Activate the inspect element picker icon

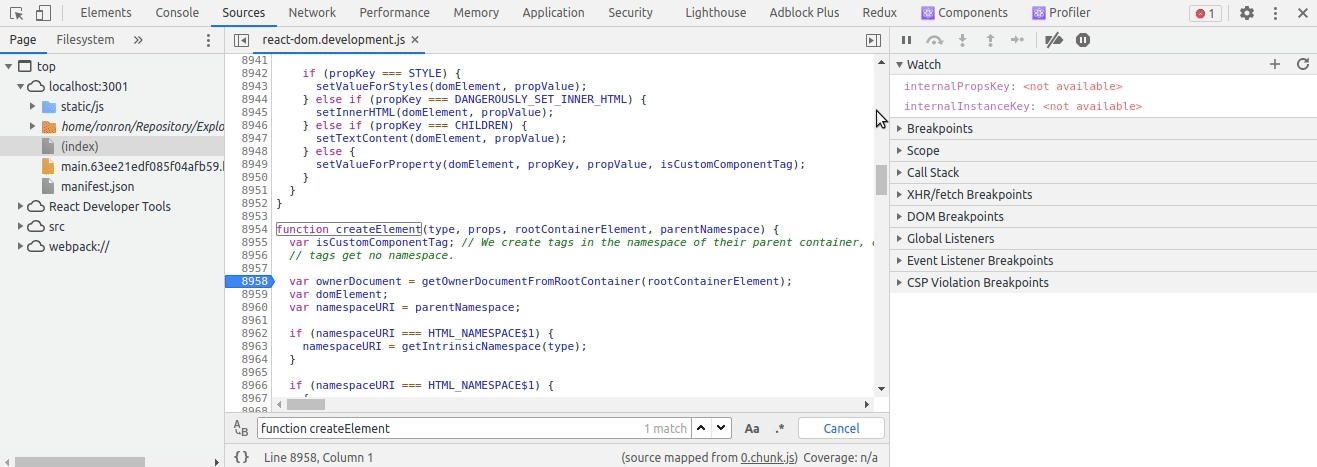[x=17, y=13]
